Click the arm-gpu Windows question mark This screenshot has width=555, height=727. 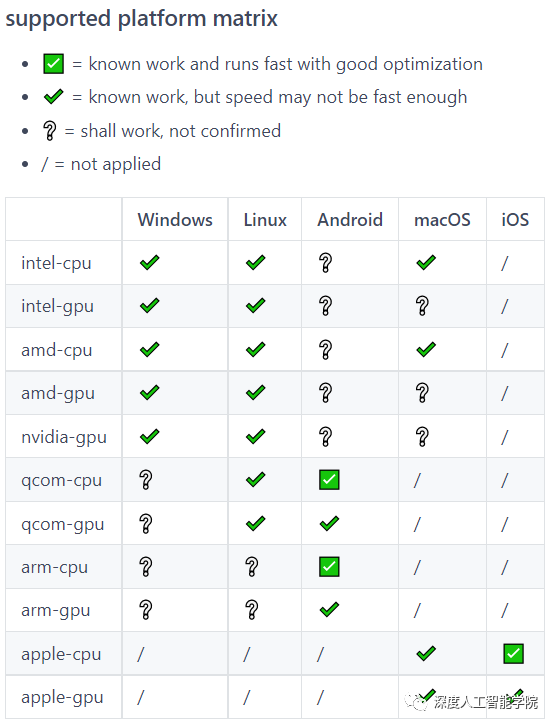pos(146,610)
